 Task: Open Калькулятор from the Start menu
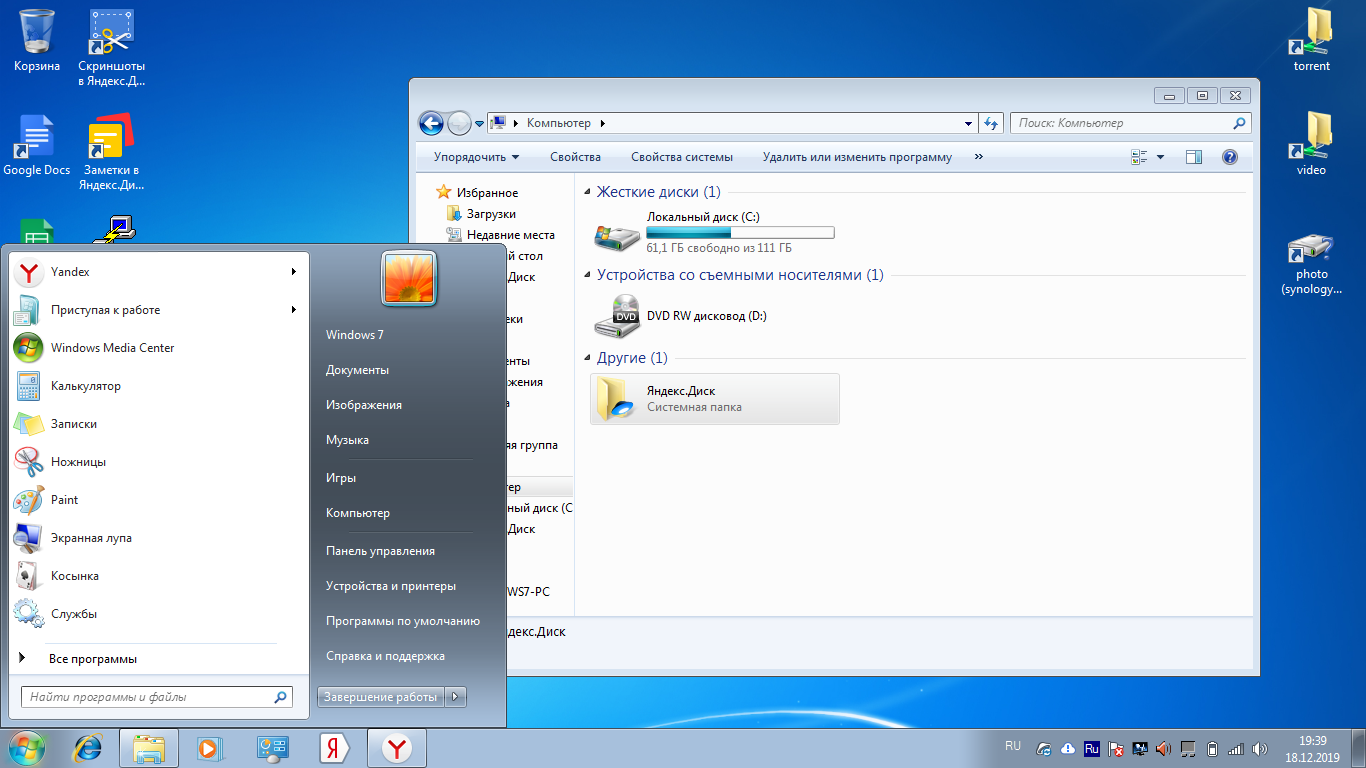(x=85, y=386)
